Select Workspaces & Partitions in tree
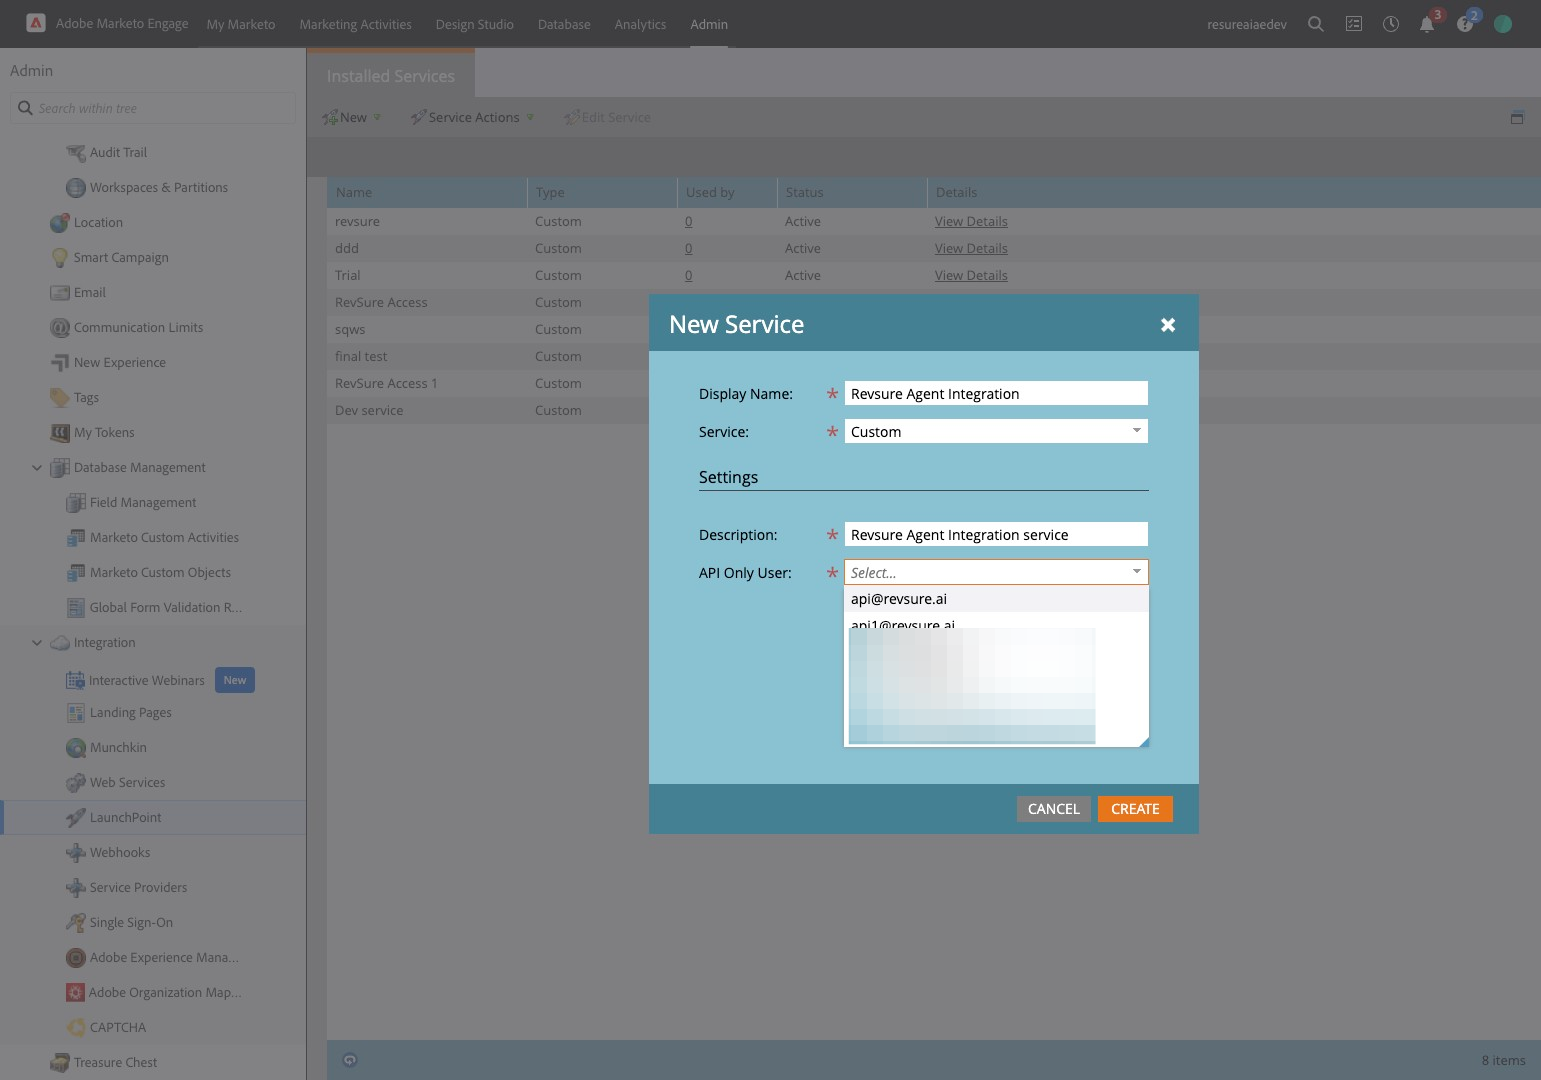This screenshot has height=1080, width=1541. pos(159,188)
